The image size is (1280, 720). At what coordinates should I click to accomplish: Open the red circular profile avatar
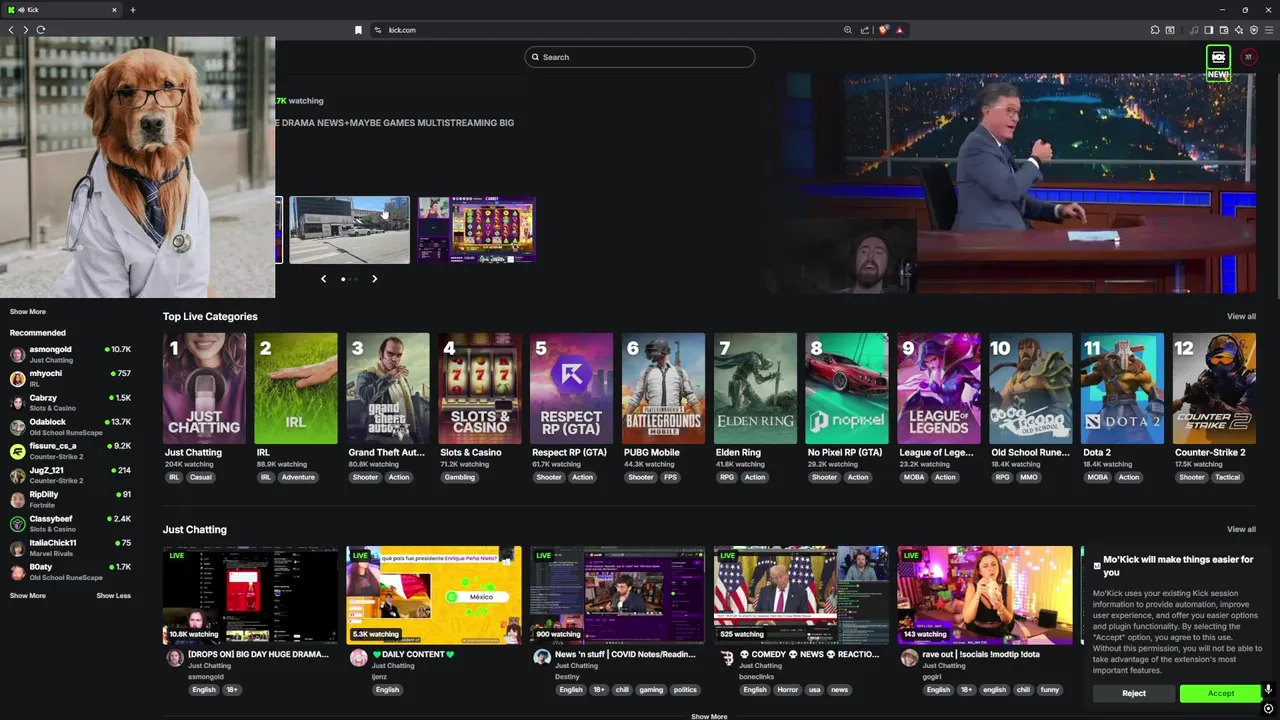pos(1248,57)
